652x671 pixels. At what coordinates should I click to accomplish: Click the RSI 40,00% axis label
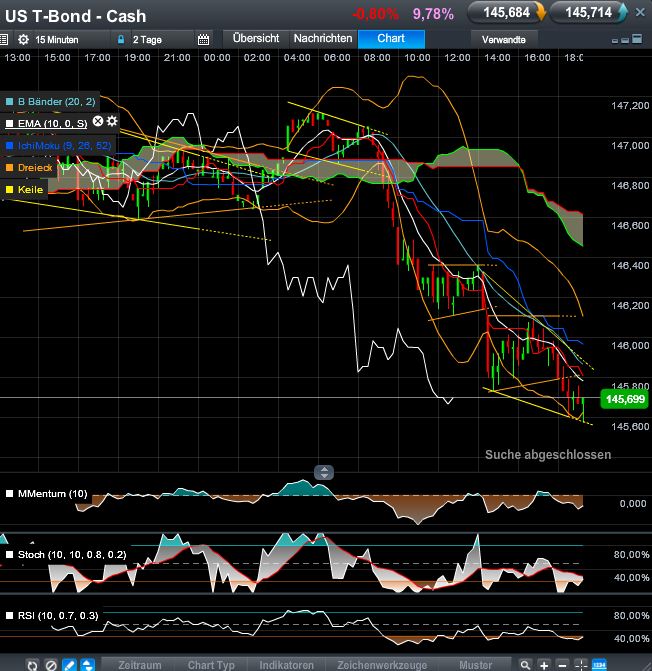coord(631,638)
